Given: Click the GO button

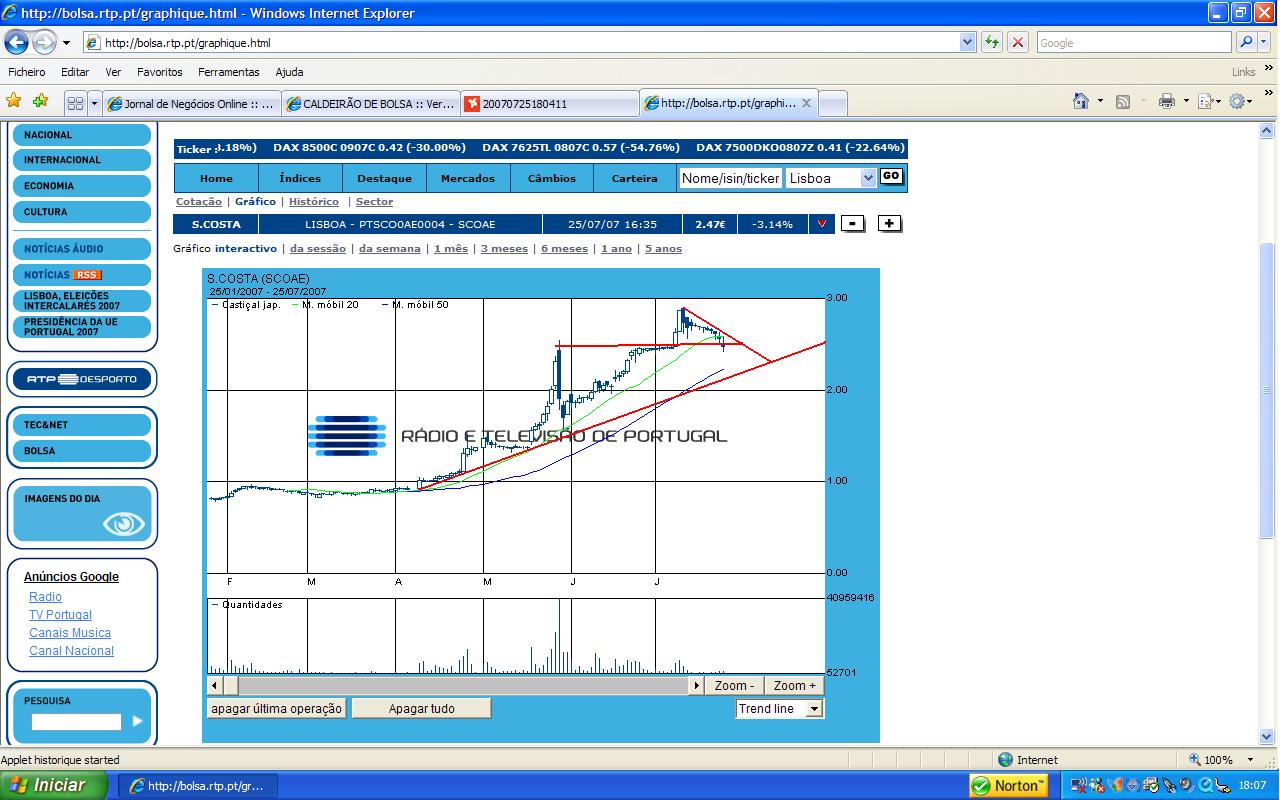Looking at the screenshot, I should point(891,176).
